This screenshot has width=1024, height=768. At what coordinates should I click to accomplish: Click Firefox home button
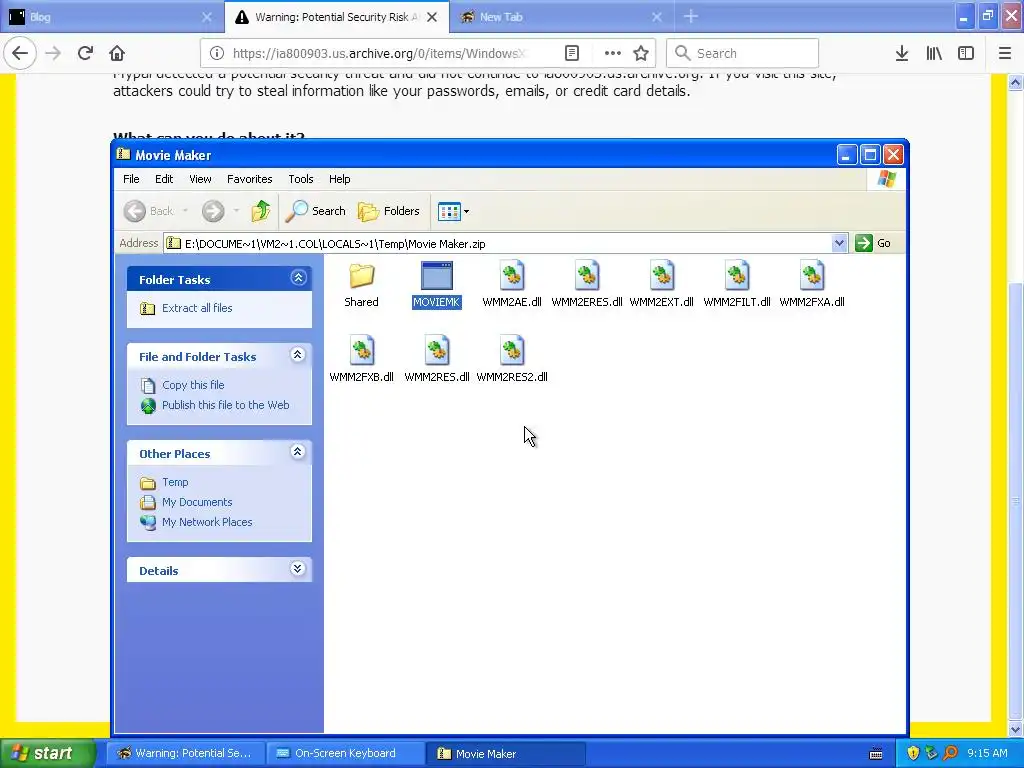pyautogui.click(x=117, y=53)
